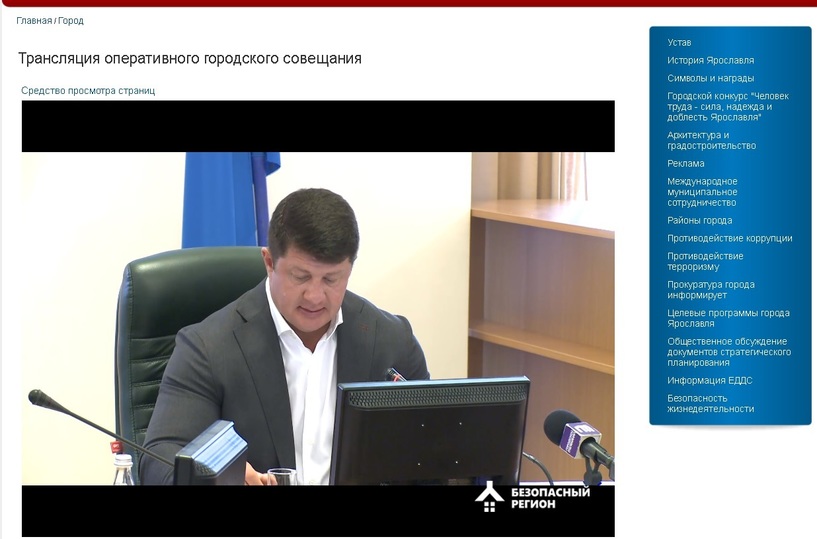The image size is (817, 539).
Task: Click the meeting broadcast video player
Action: click(x=318, y=318)
